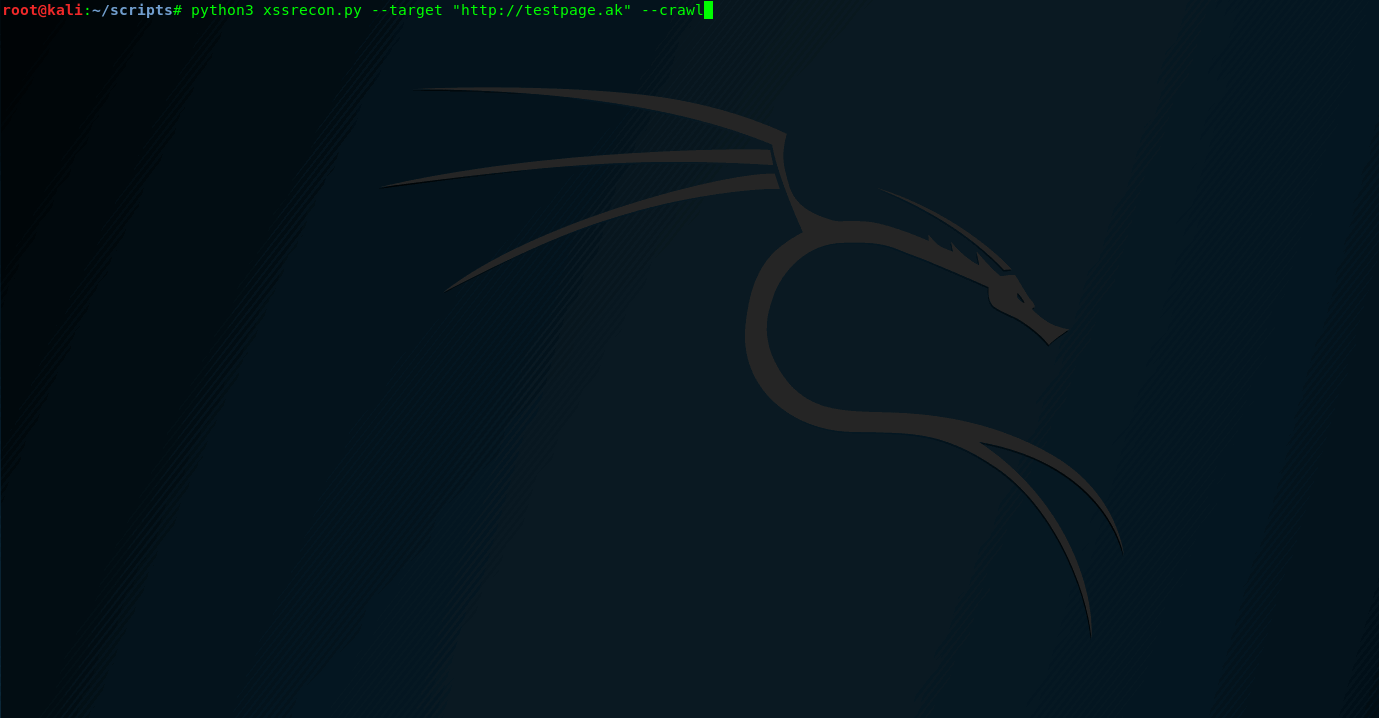Click the "root@kali" prompt text

coord(42,10)
